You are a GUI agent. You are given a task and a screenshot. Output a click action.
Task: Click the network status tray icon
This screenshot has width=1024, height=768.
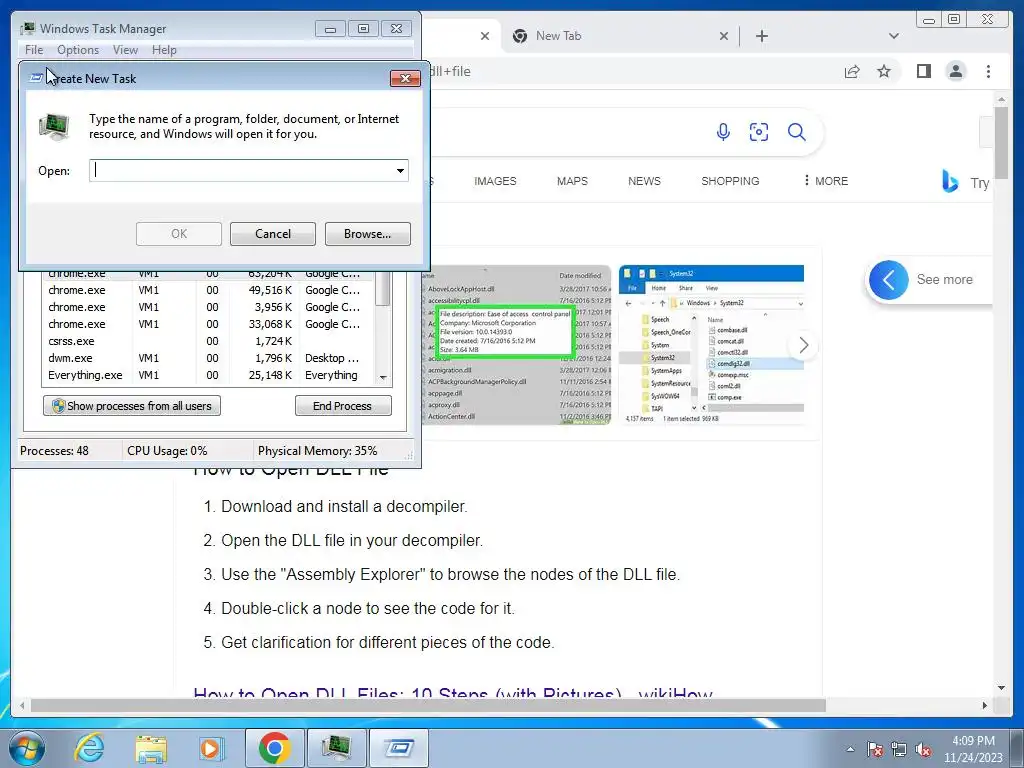pyautogui.click(x=899, y=749)
